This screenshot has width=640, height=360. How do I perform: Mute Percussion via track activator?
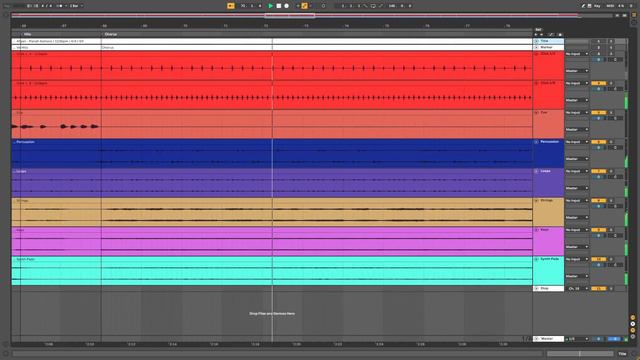(599, 142)
